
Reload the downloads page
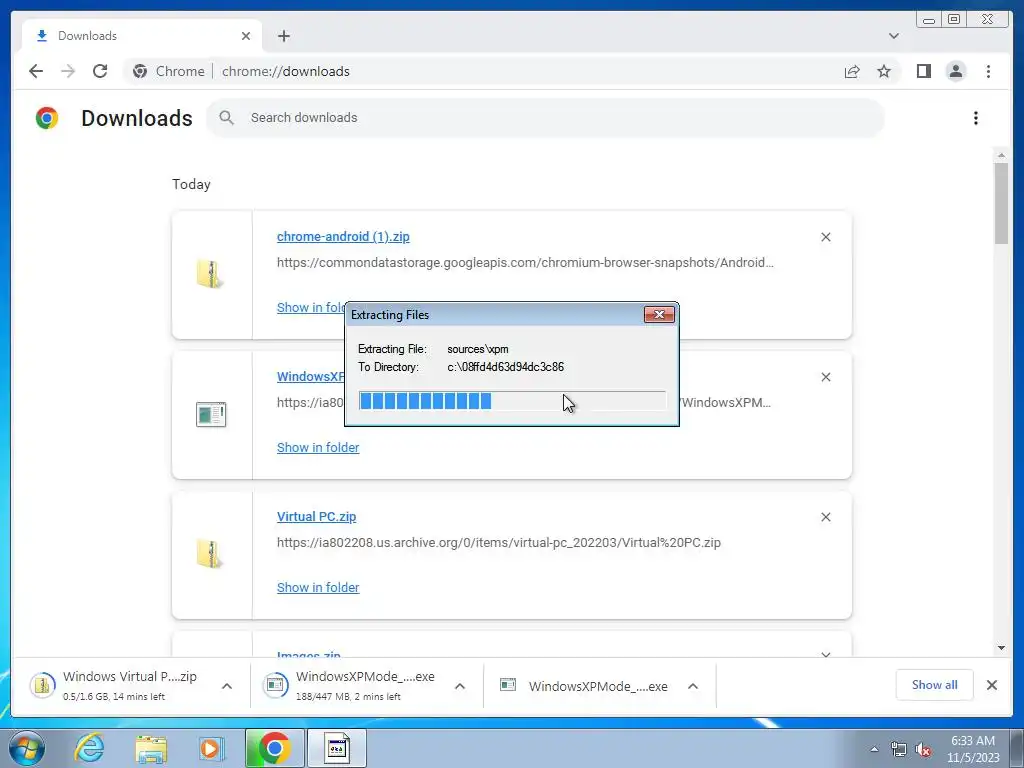(x=100, y=71)
